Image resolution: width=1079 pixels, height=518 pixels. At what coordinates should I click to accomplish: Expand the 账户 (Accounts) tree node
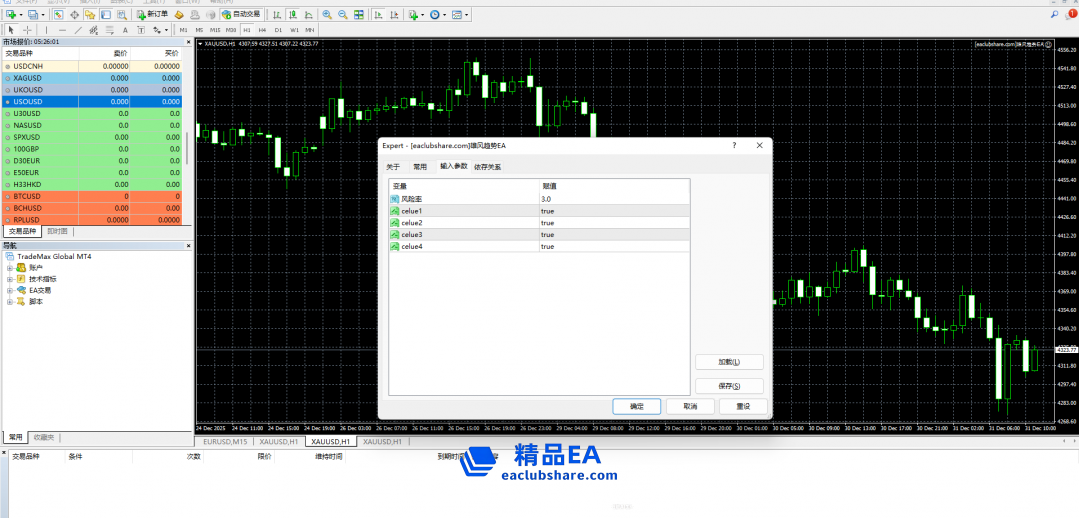(10, 268)
